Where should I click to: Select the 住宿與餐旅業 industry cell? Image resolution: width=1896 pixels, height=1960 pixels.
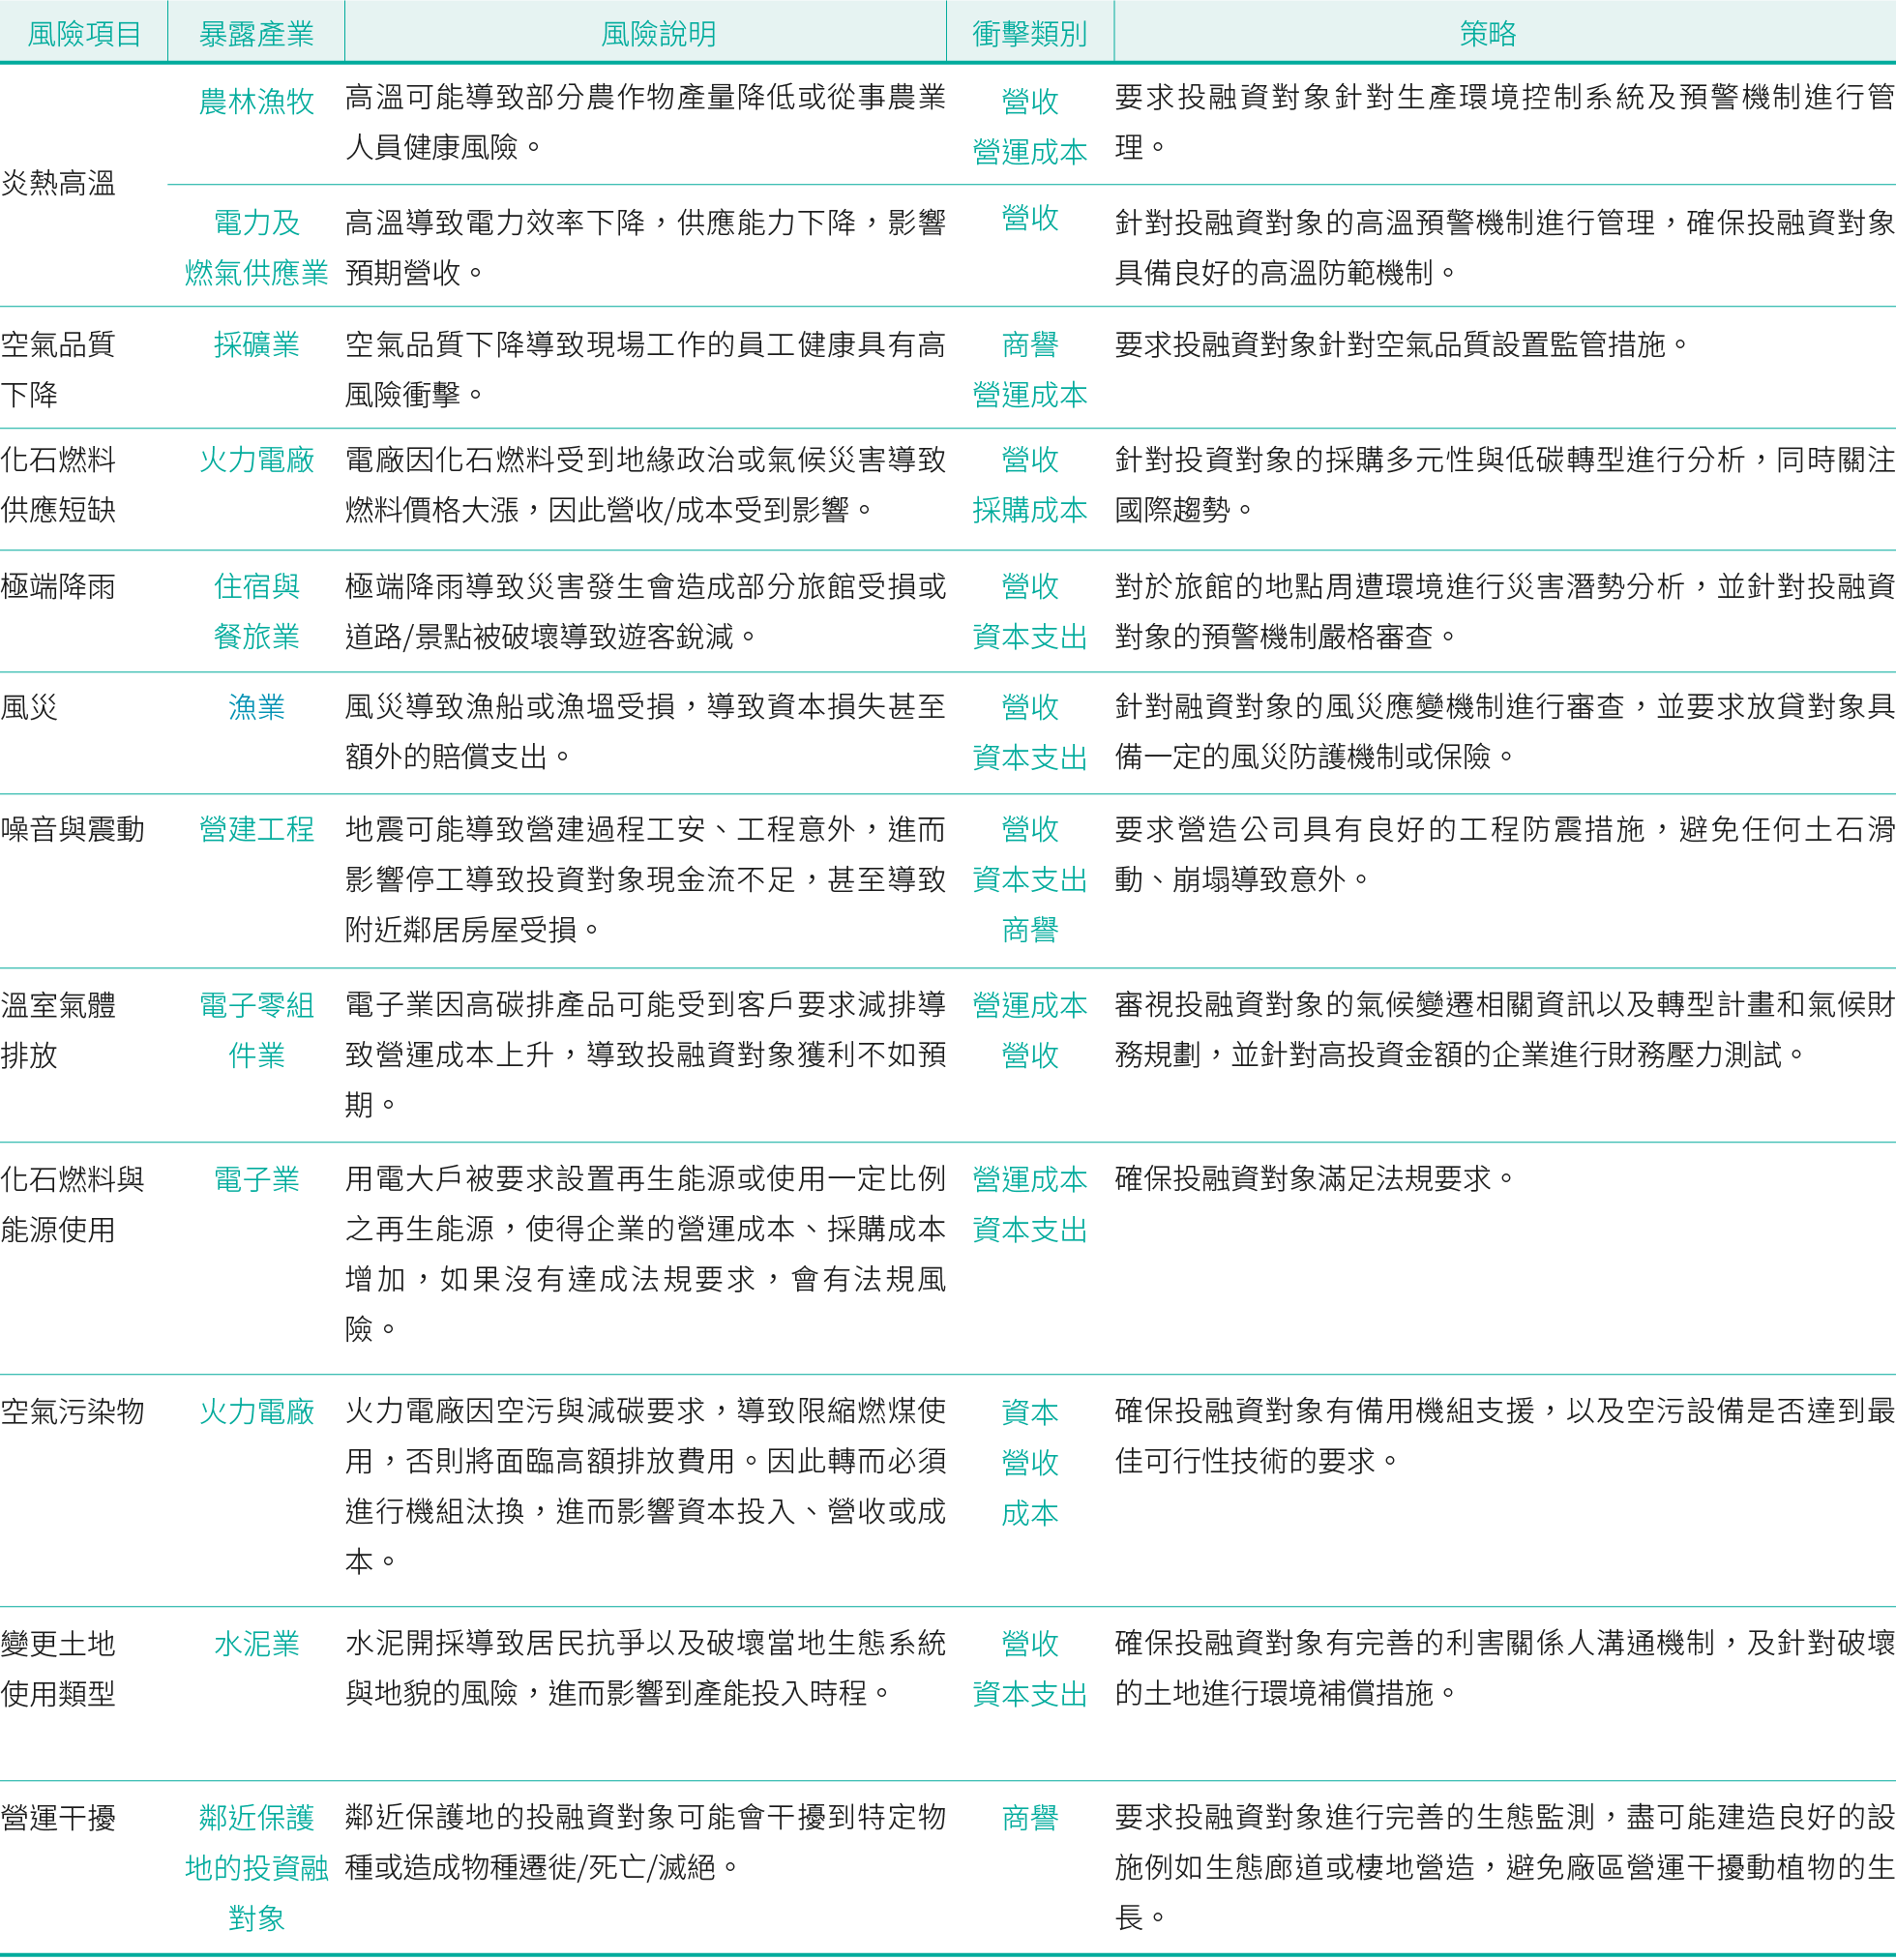pos(256,611)
